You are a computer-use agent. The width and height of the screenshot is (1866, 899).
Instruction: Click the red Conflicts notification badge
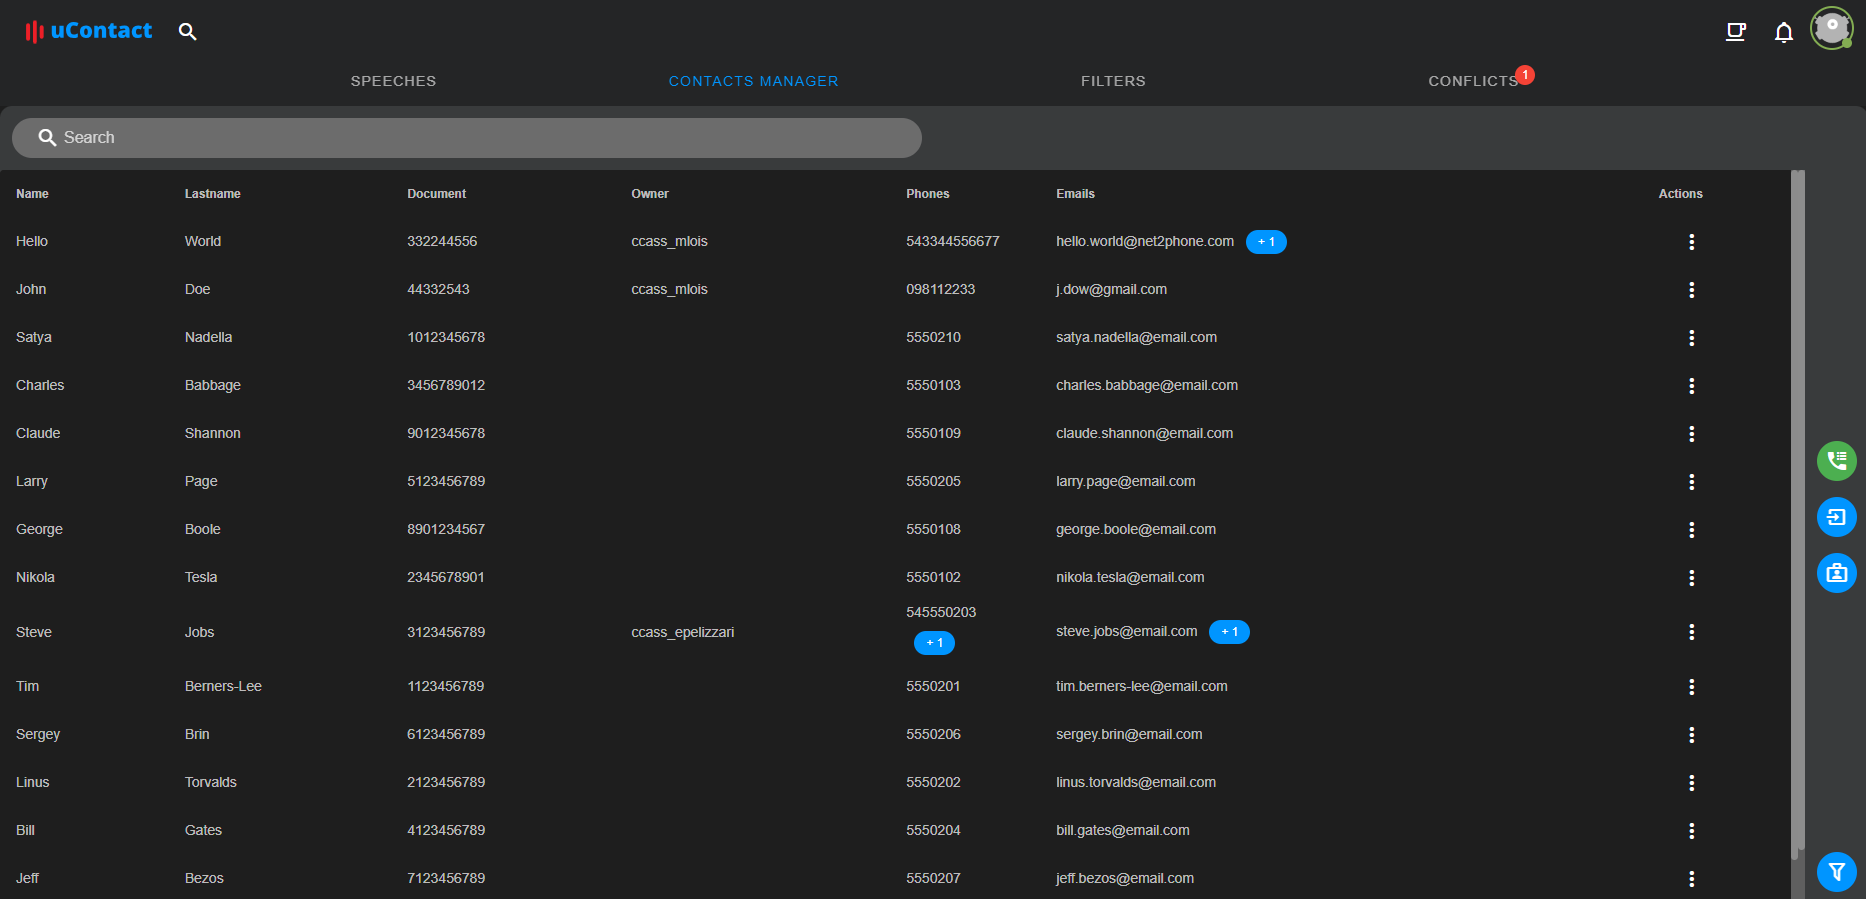(1525, 75)
